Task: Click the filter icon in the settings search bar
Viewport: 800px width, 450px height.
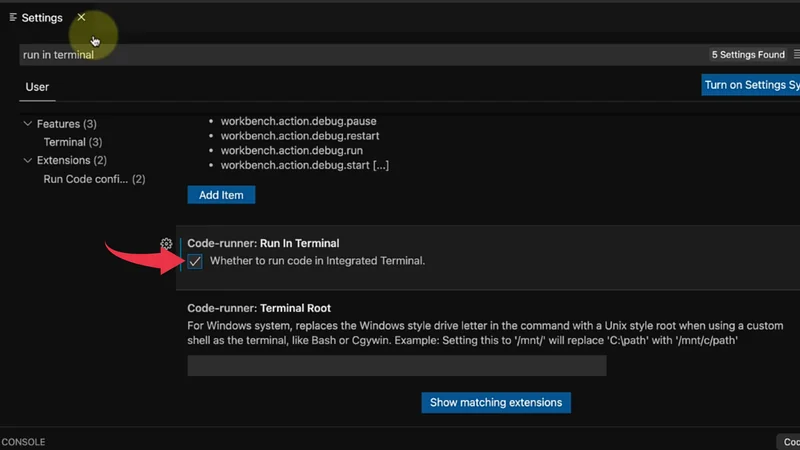Action: pos(796,55)
